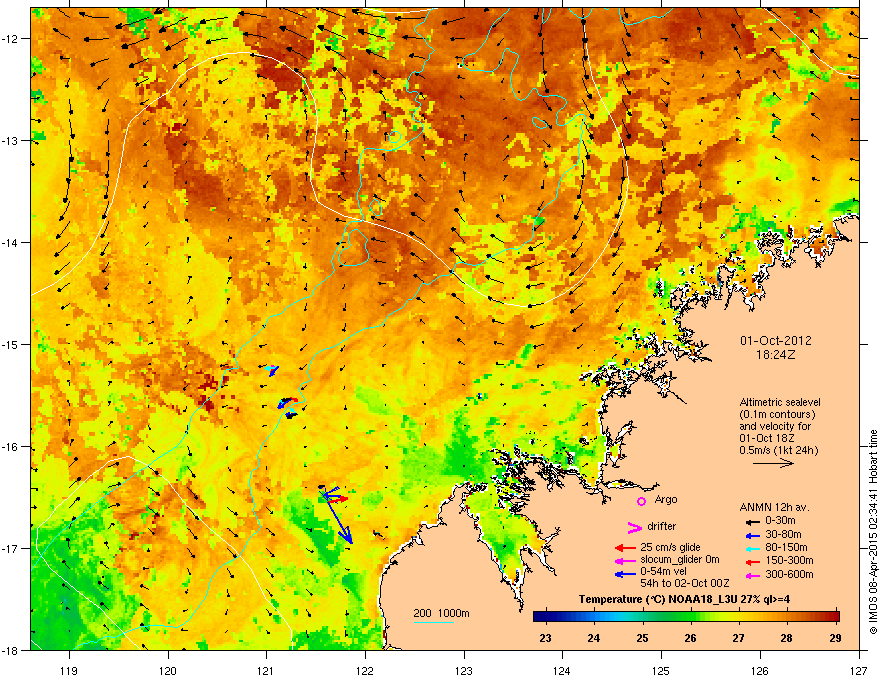This screenshot has height=680, width=880.
Task: Click the '54h to 02-Oct 00Z' text
Action: [684, 583]
